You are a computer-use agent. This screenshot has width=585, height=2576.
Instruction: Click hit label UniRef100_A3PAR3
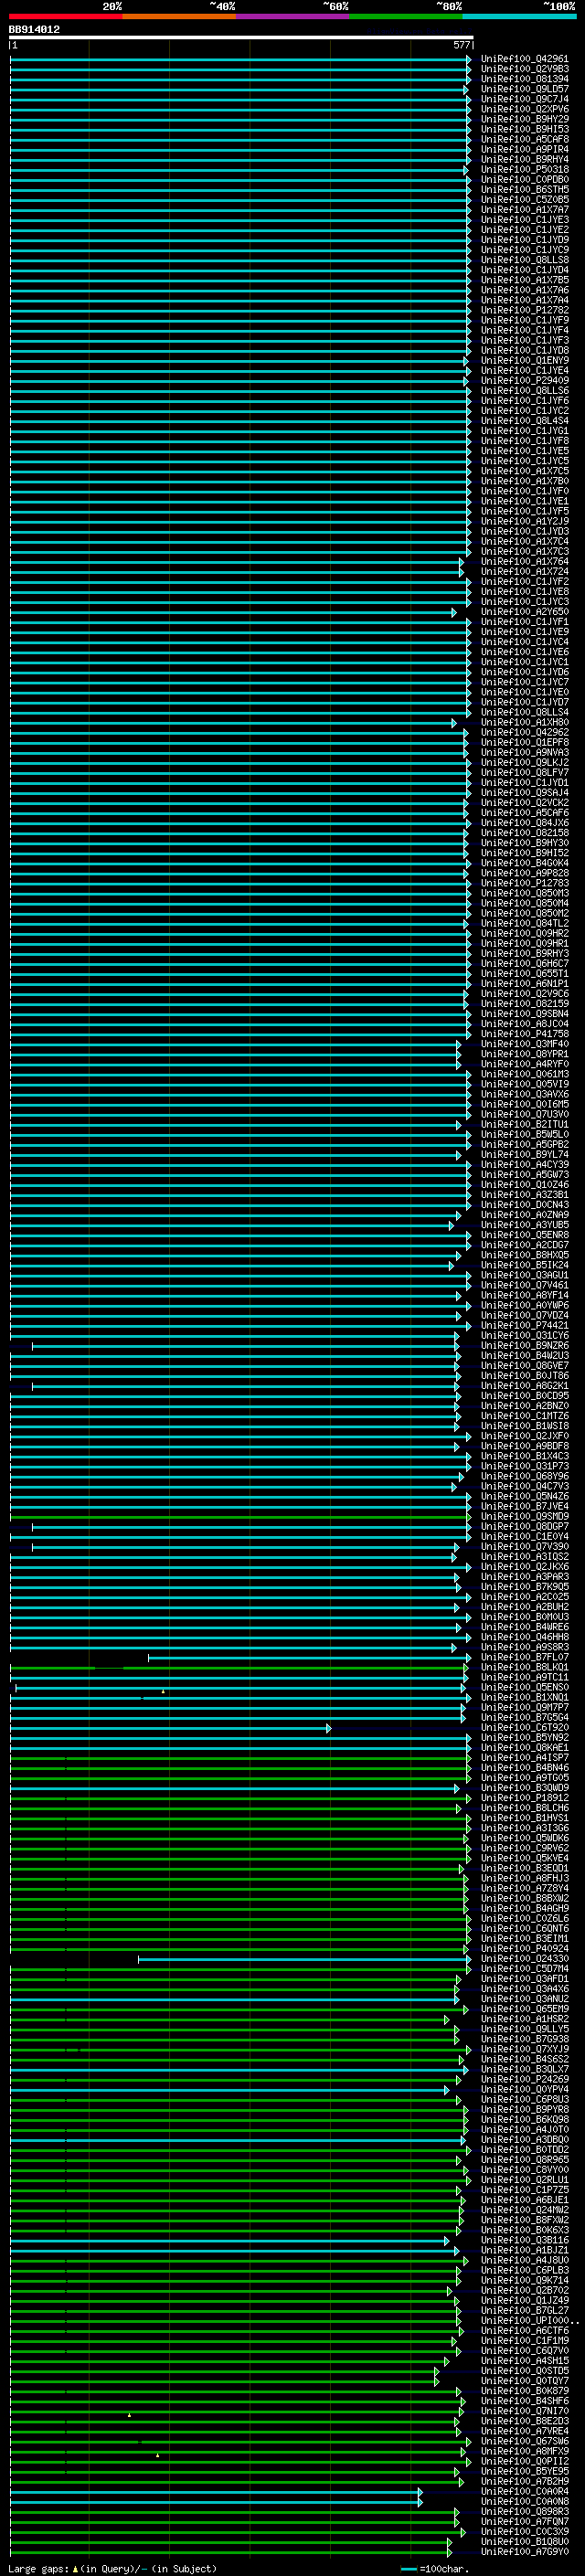[524, 1577]
